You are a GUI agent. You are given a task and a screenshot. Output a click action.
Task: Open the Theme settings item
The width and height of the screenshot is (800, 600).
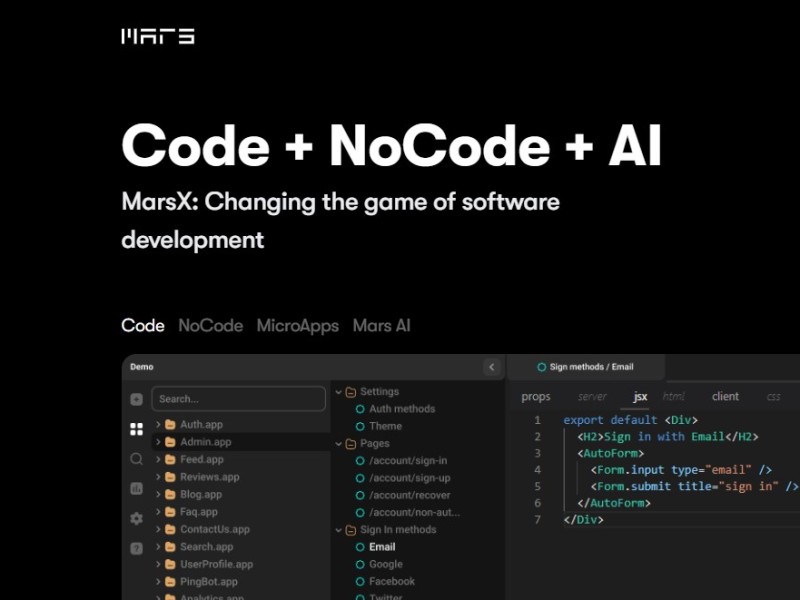coord(385,427)
